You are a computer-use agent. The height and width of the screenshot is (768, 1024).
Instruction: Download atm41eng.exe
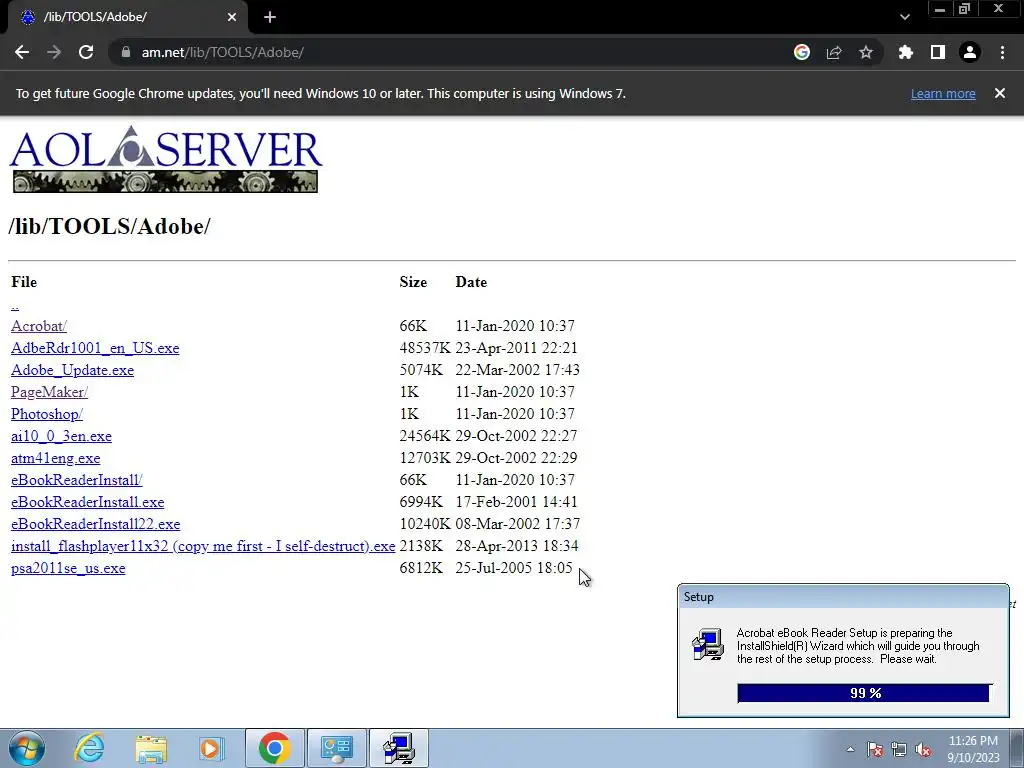click(56, 458)
